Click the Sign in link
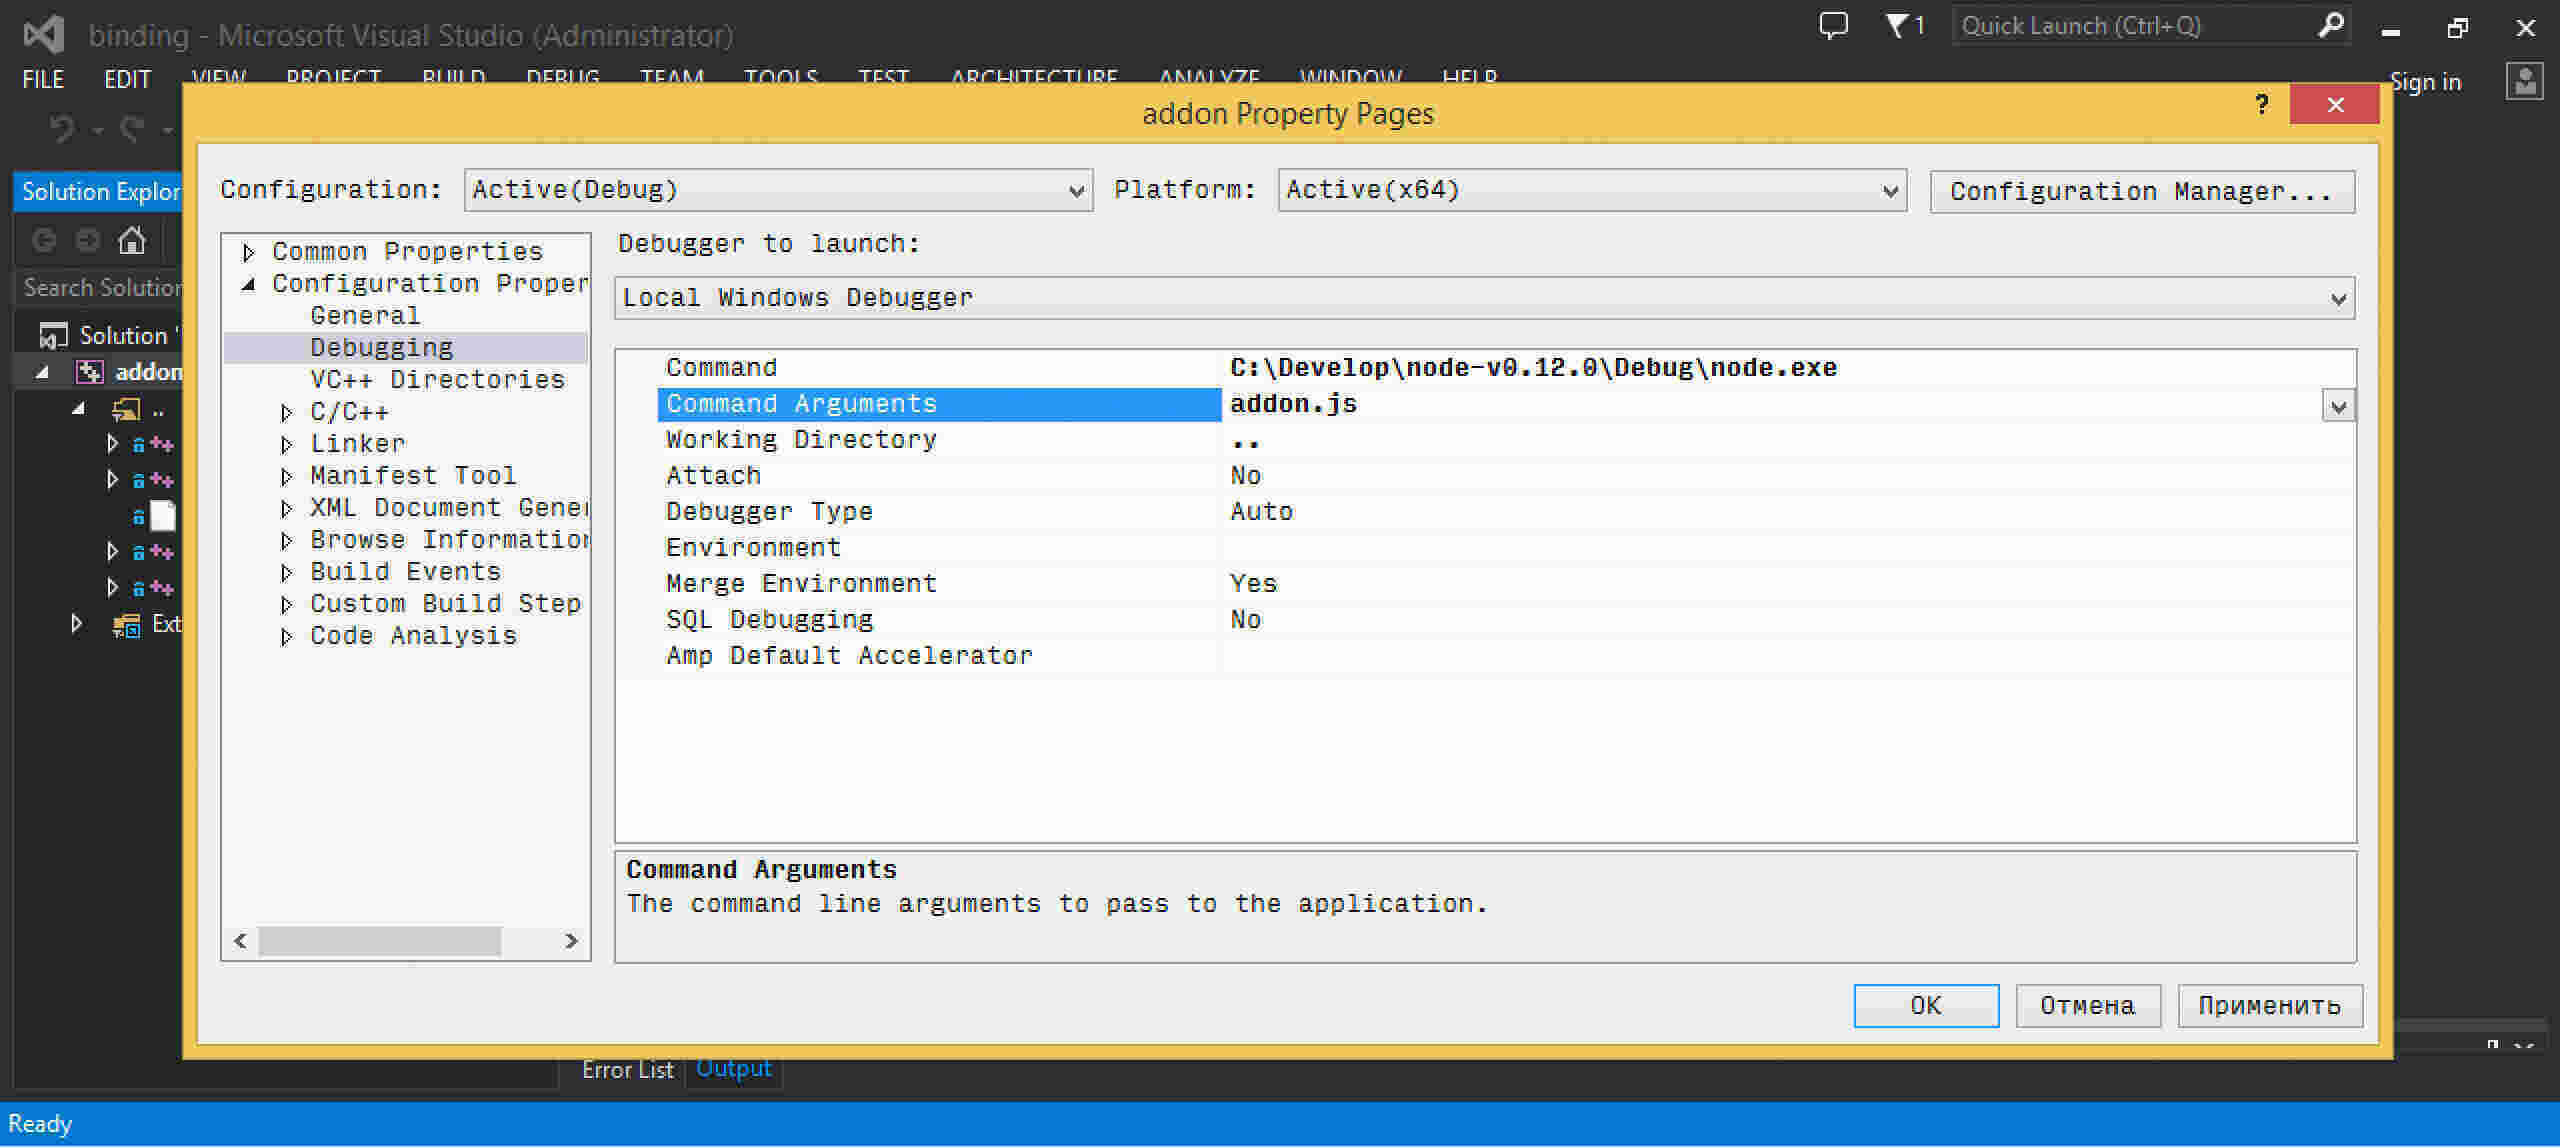Screen dimensions: 2560x1148 coord(2425,82)
